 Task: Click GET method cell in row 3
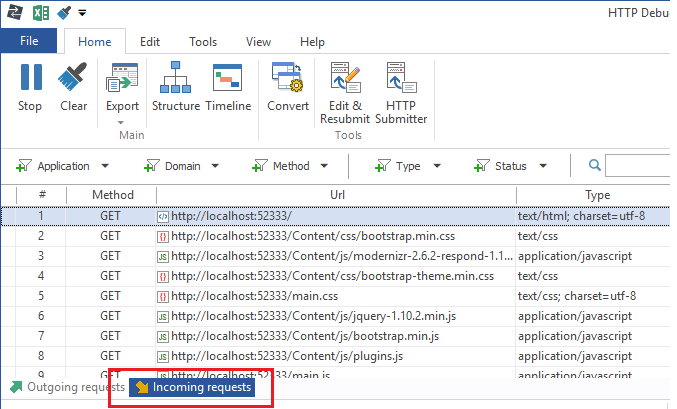pyautogui.click(x=110, y=256)
